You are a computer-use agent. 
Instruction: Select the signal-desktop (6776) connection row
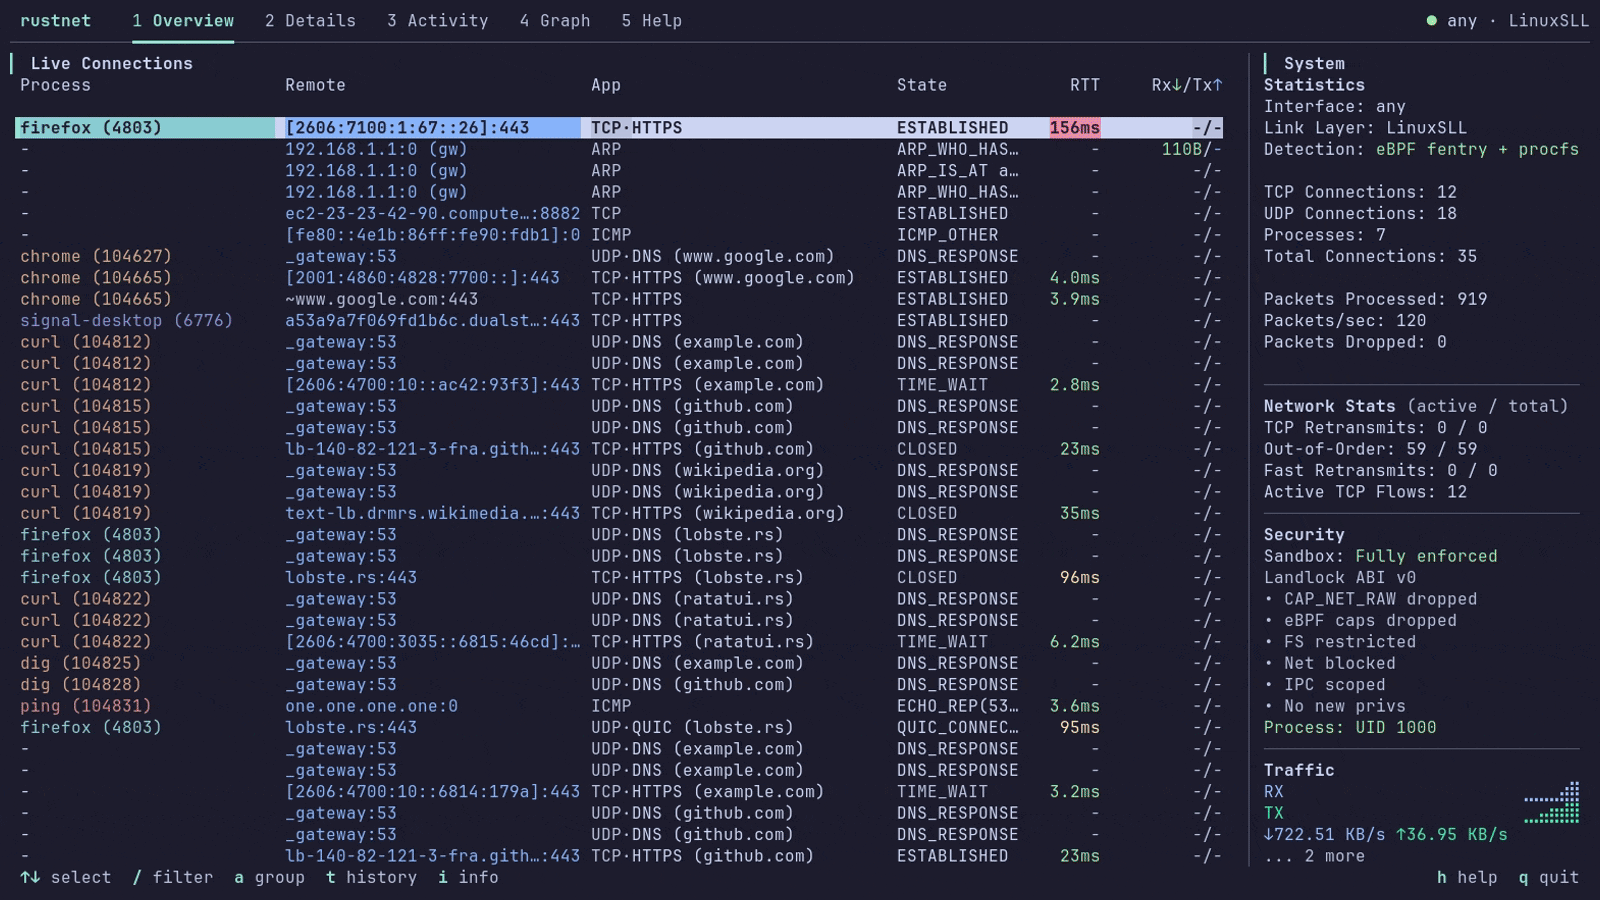(x=619, y=321)
